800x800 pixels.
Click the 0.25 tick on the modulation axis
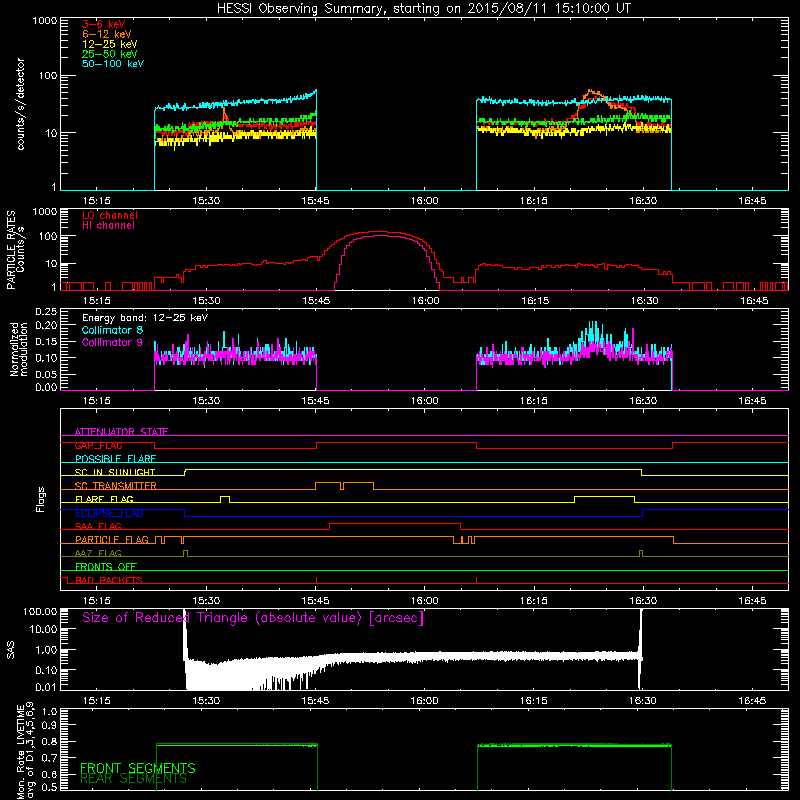[x=46, y=311]
